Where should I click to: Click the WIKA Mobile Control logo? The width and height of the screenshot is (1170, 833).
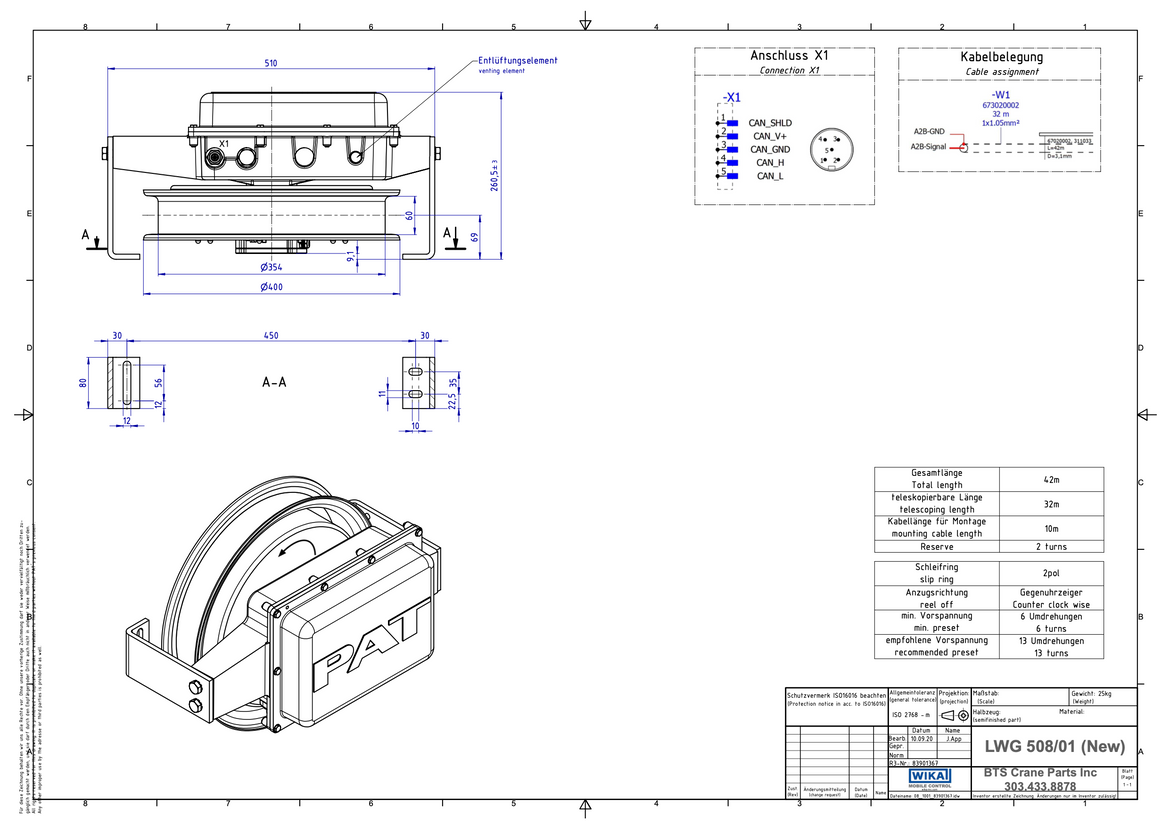click(x=929, y=778)
